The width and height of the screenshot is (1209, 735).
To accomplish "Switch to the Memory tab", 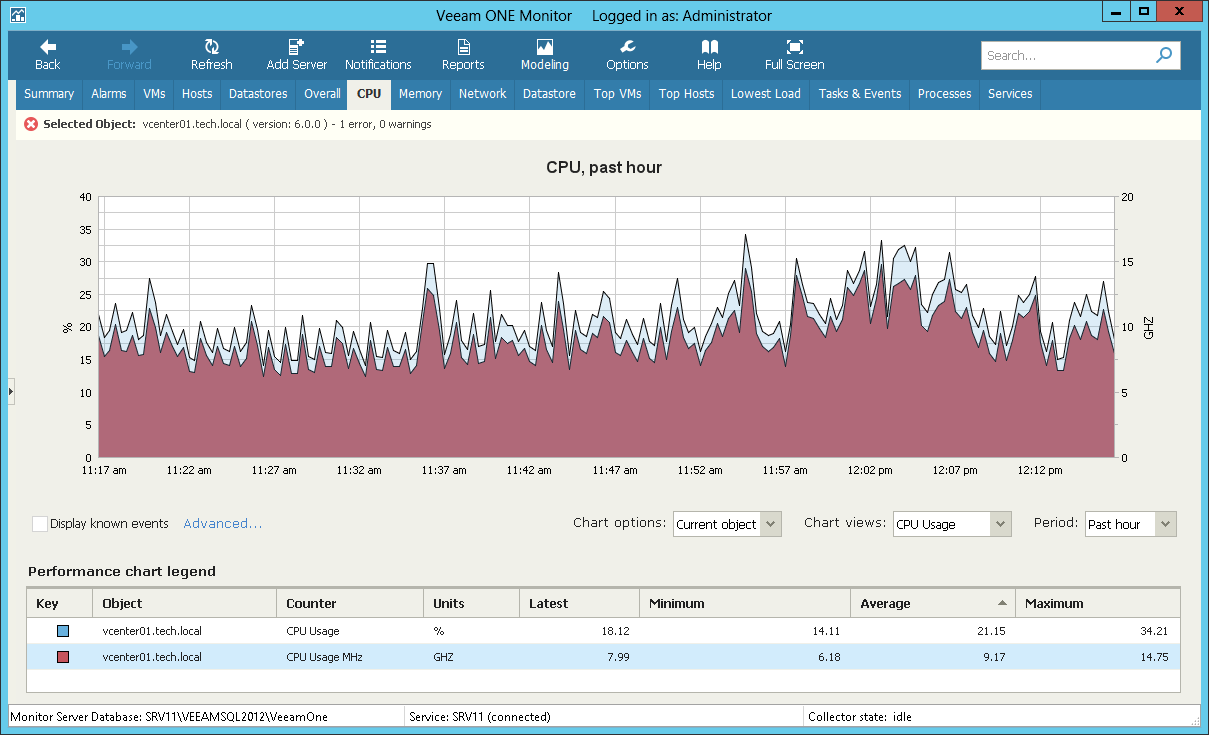I will click(x=420, y=94).
